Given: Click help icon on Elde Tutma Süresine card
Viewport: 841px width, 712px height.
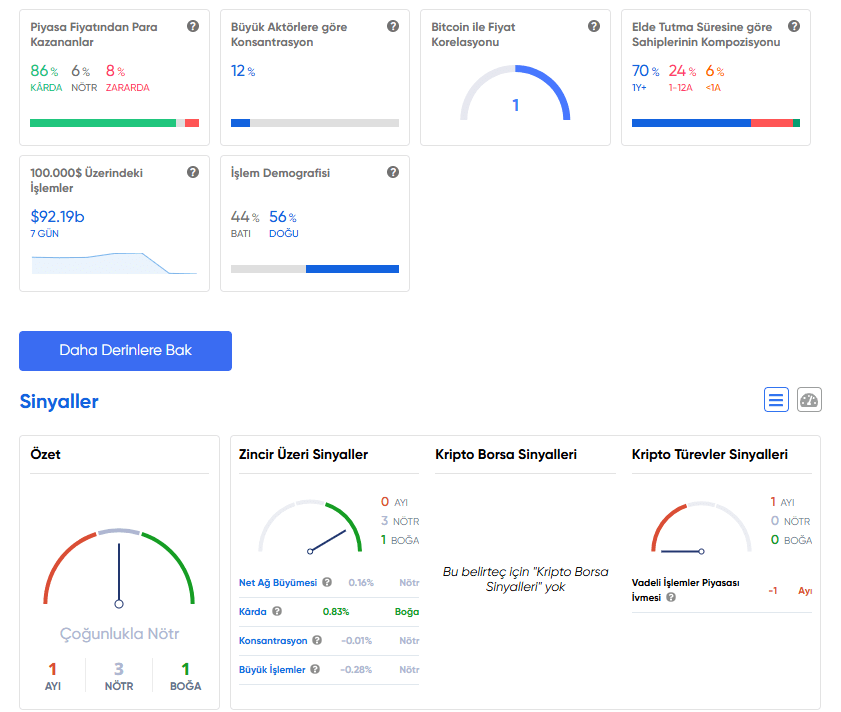Looking at the screenshot, I should 794,26.
